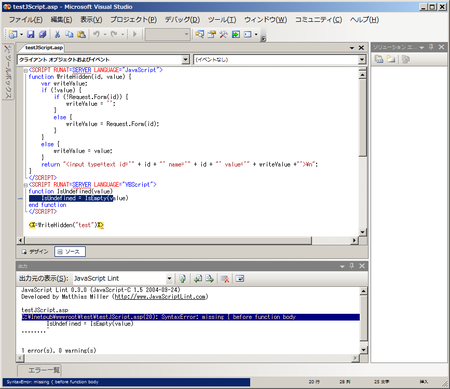Open toolbar options dropdown next to Command Window
This screenshot has height=389, width=450.
(256, 34)
